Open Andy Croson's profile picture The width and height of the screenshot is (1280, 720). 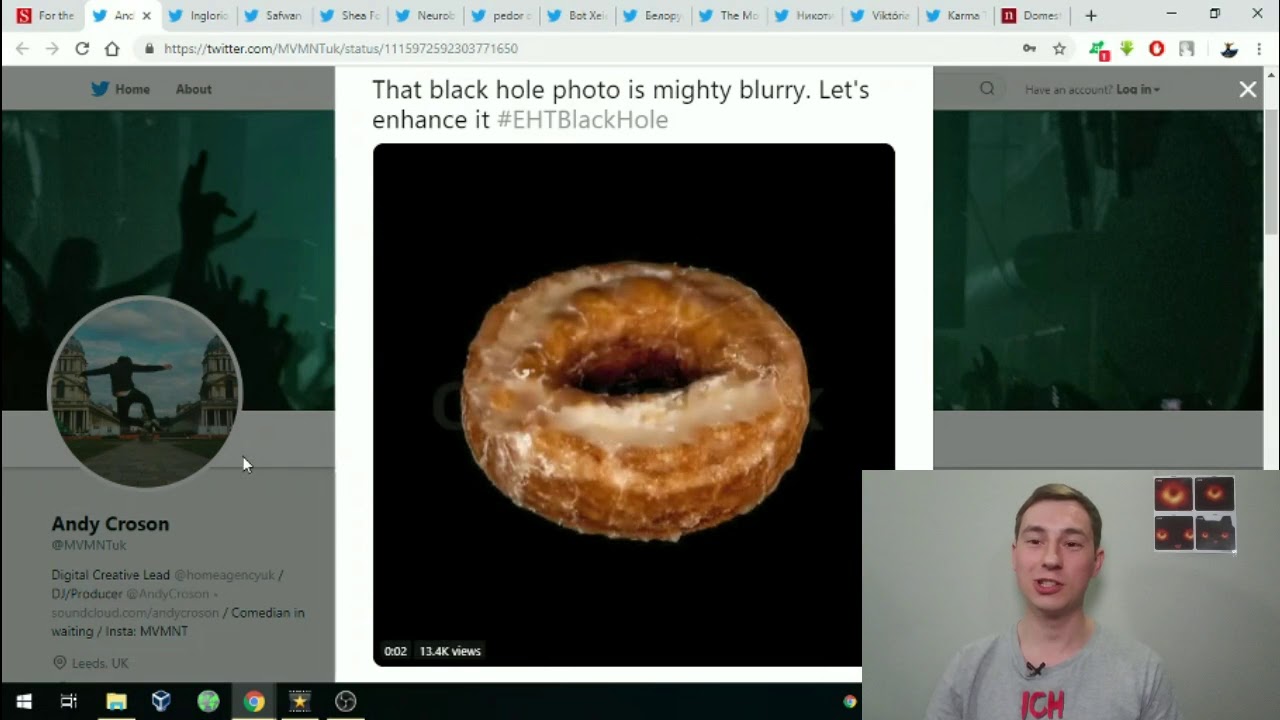click(x=145, y=392)
